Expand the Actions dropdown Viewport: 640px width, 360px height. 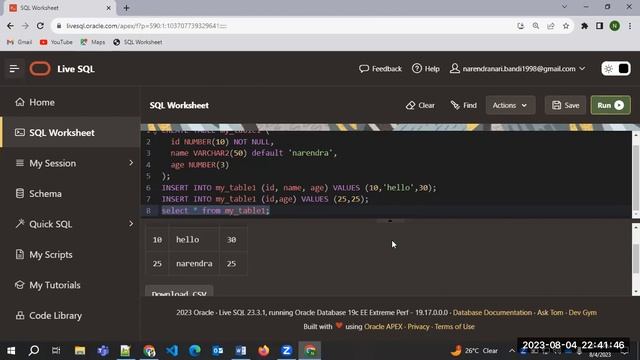509,105
